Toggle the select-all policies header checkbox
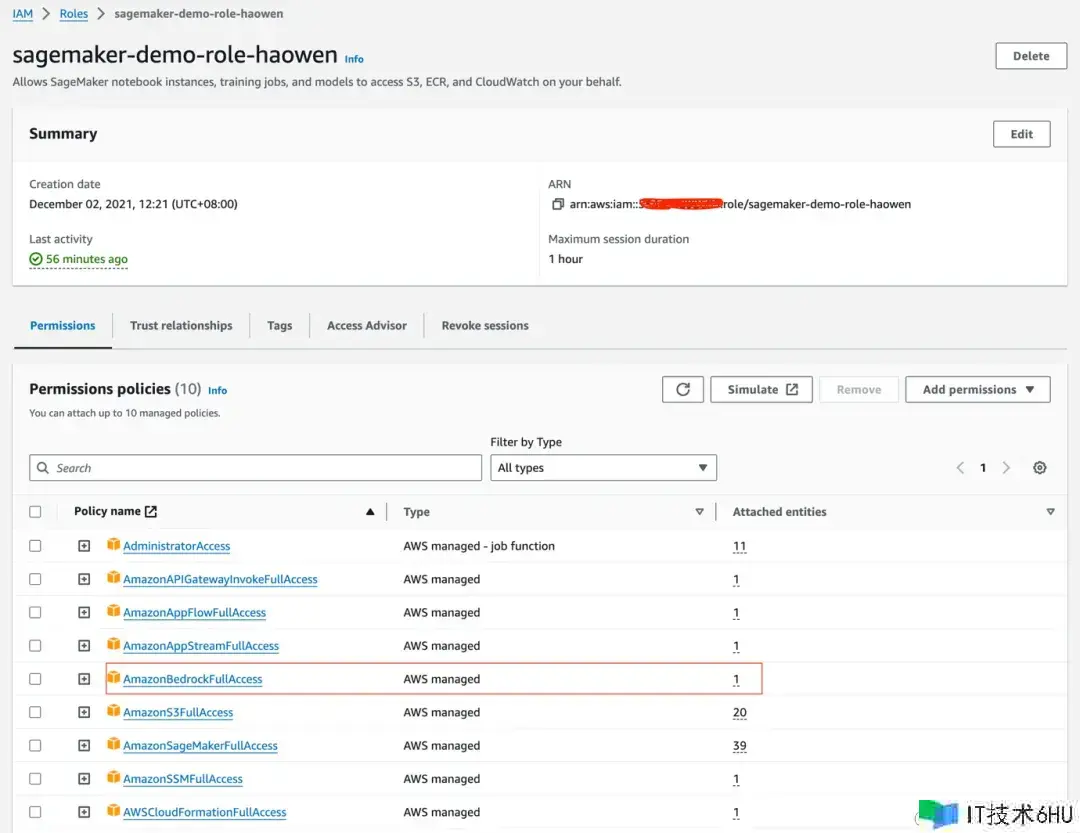Screen dimensions: 1080x833 (36, 512)
